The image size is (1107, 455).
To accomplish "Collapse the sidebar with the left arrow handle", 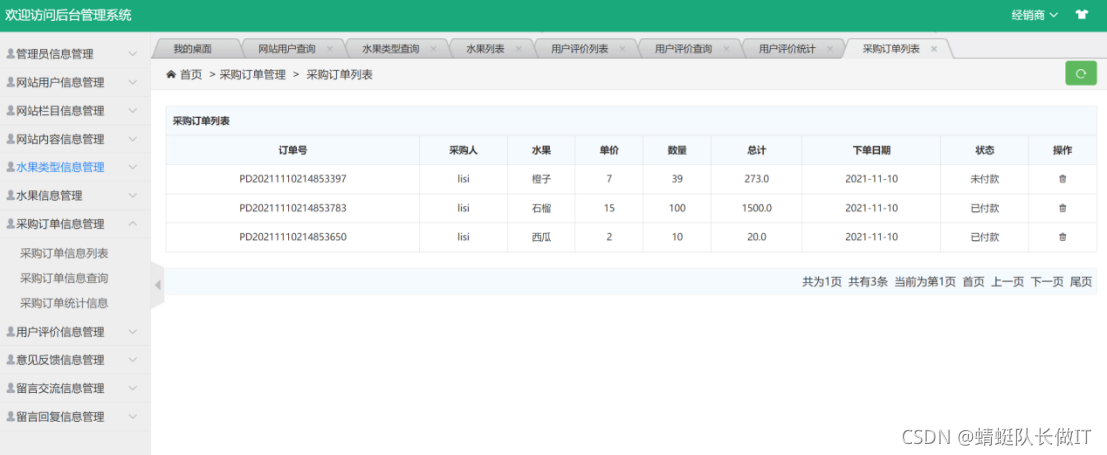I will pyautogui.click(x=157, y=285).
